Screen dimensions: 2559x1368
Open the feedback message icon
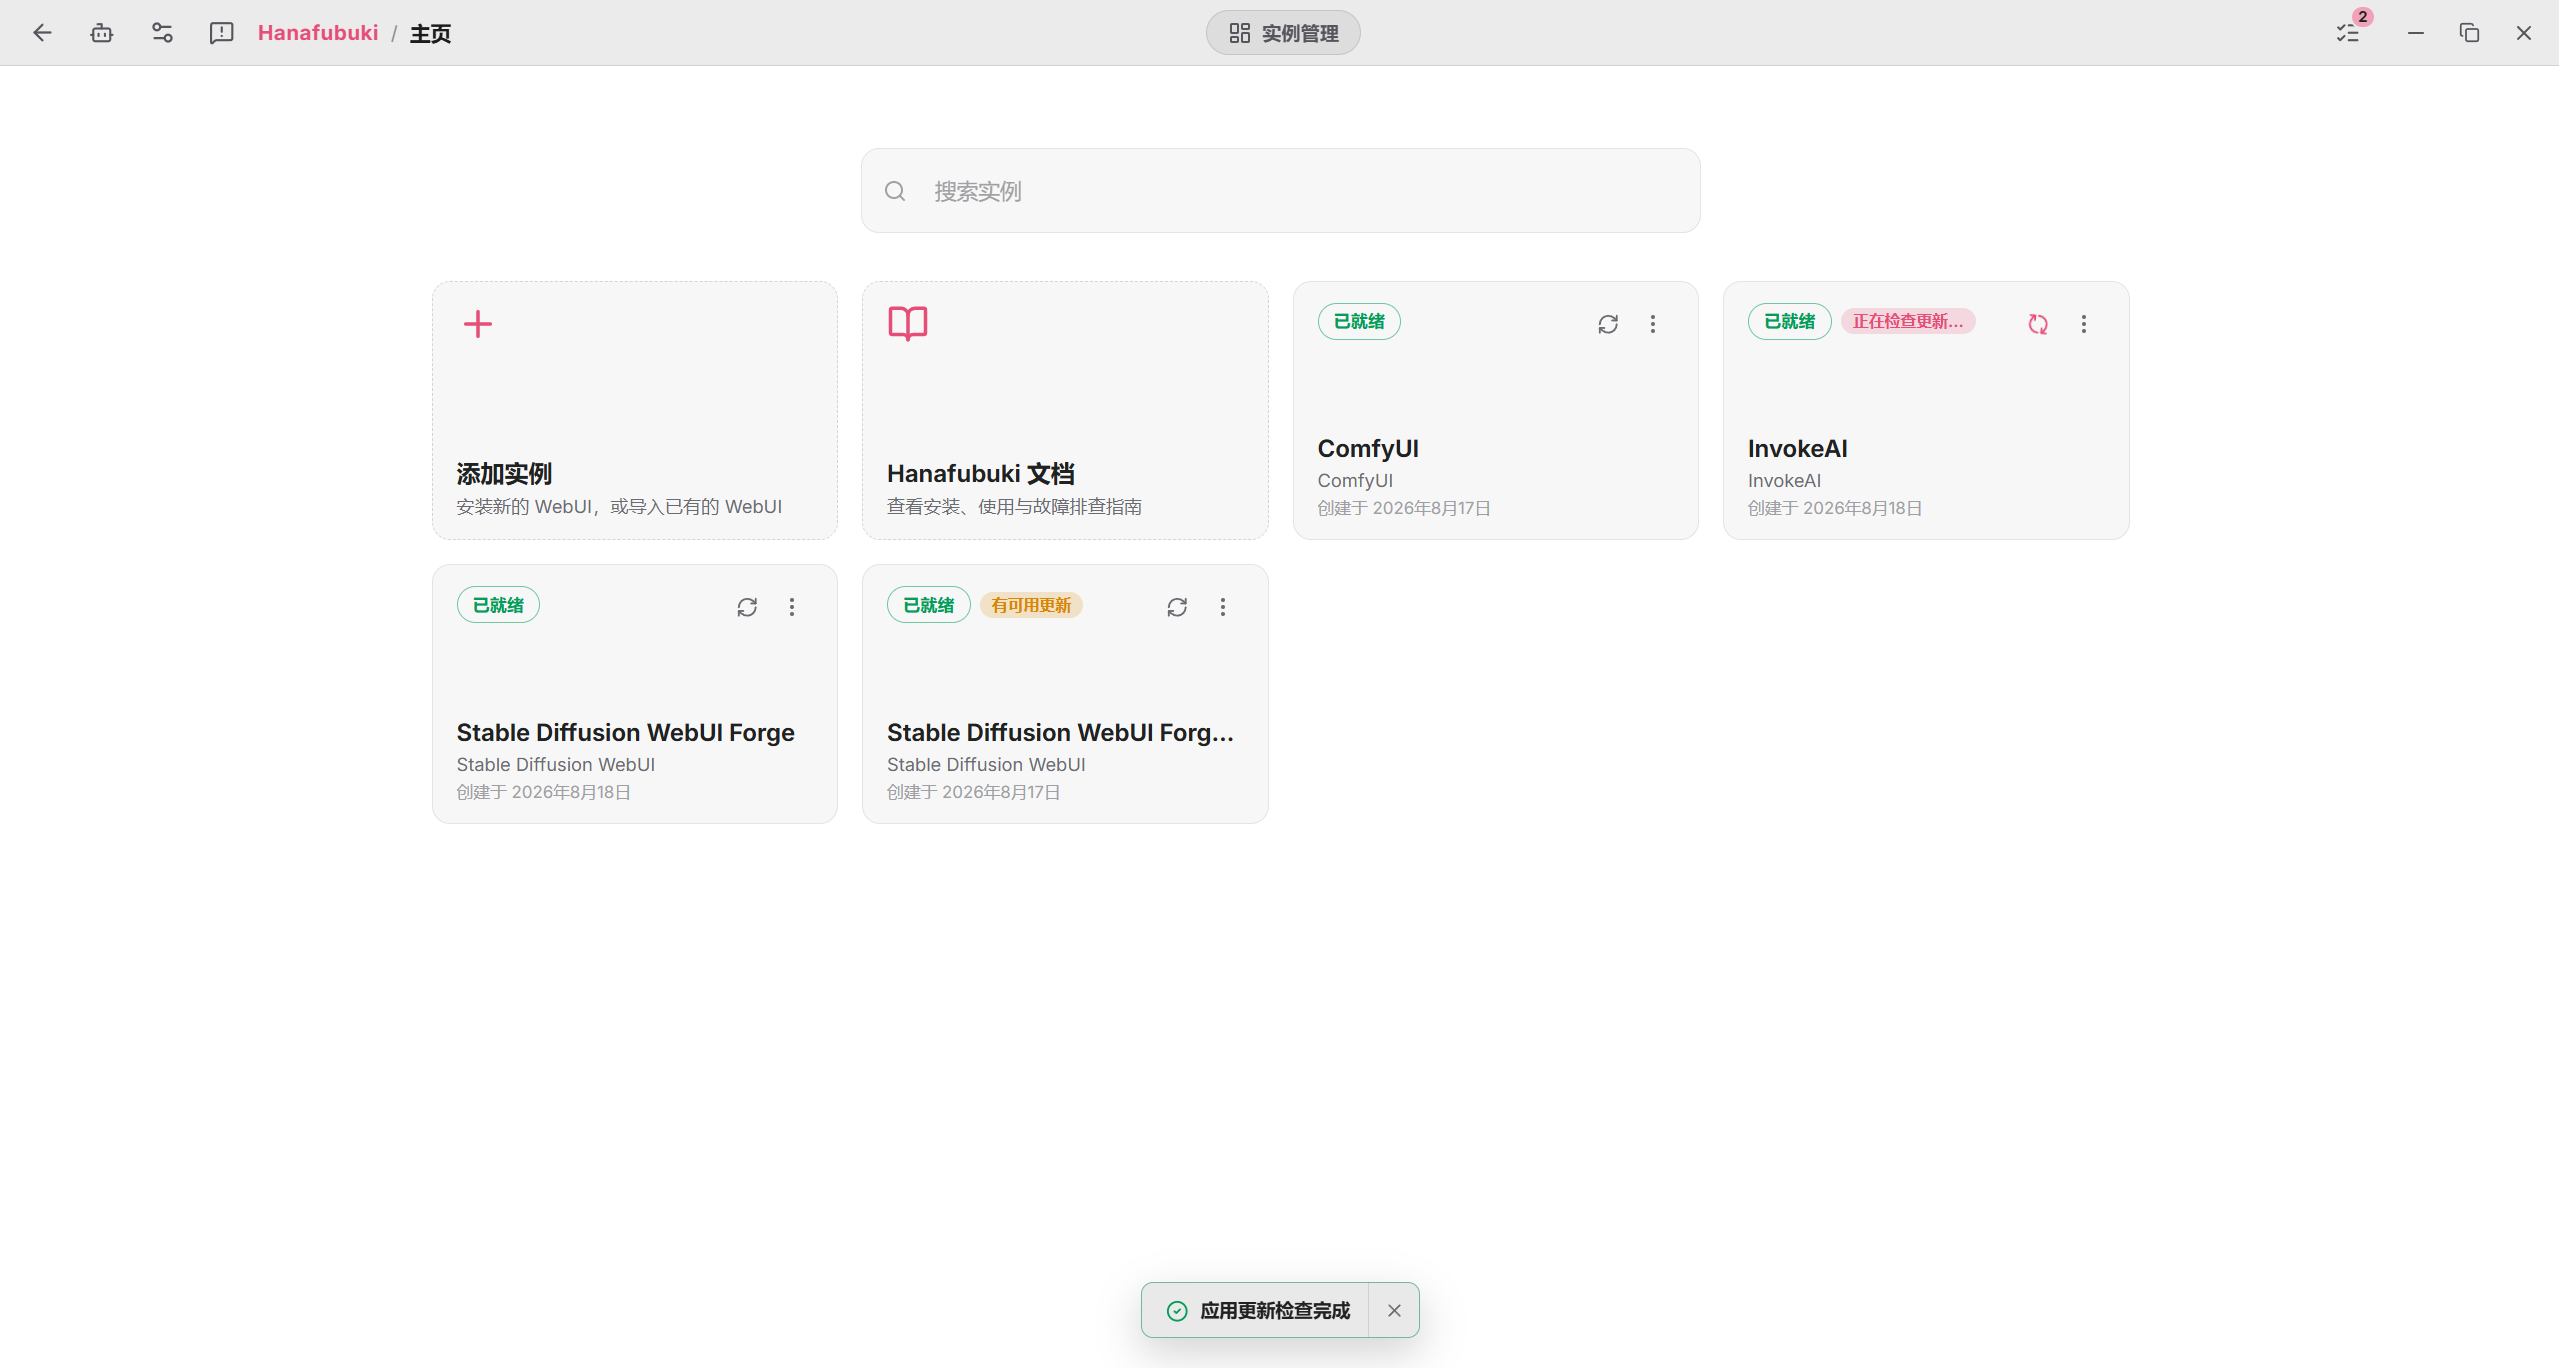221,33
